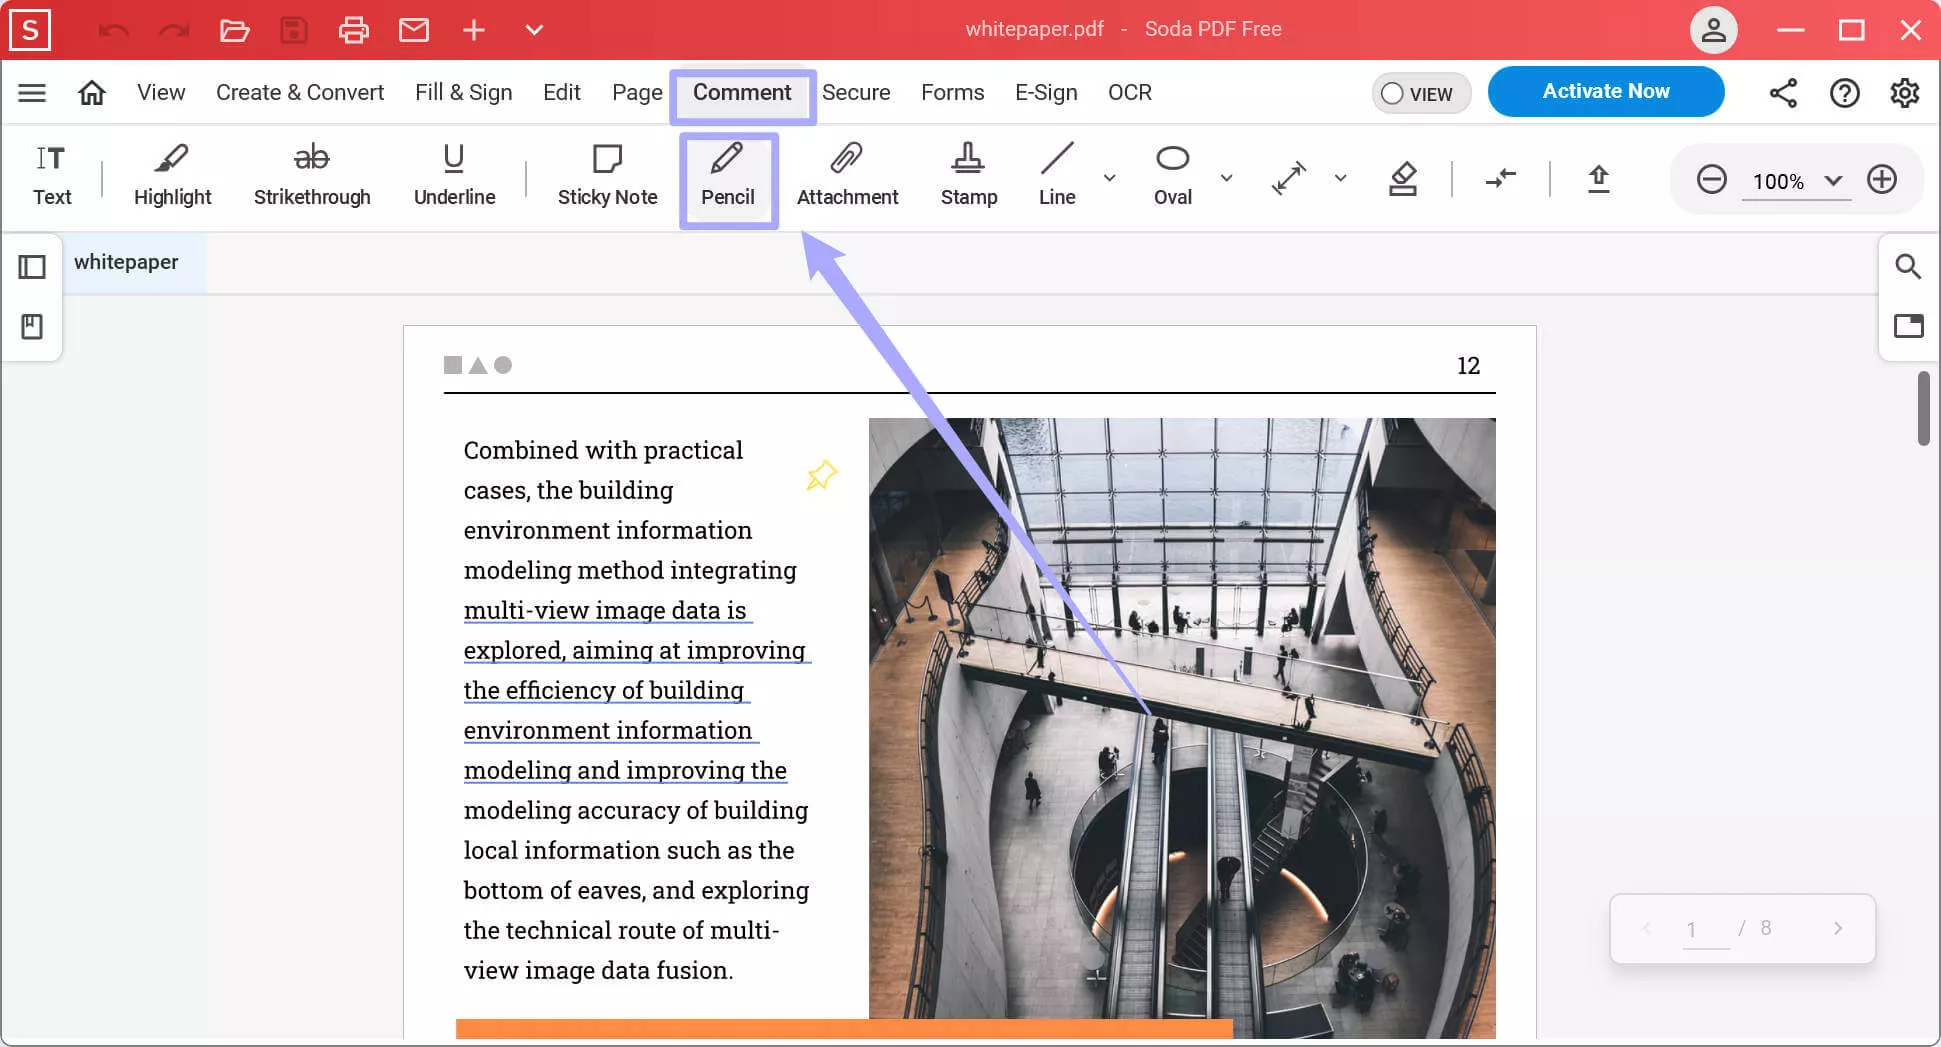The height and width of the screenshot is (1047, 1941).
Task: Toggle the bookmarks panel icon
Action: pyautogui.click(x=32, y=326)
